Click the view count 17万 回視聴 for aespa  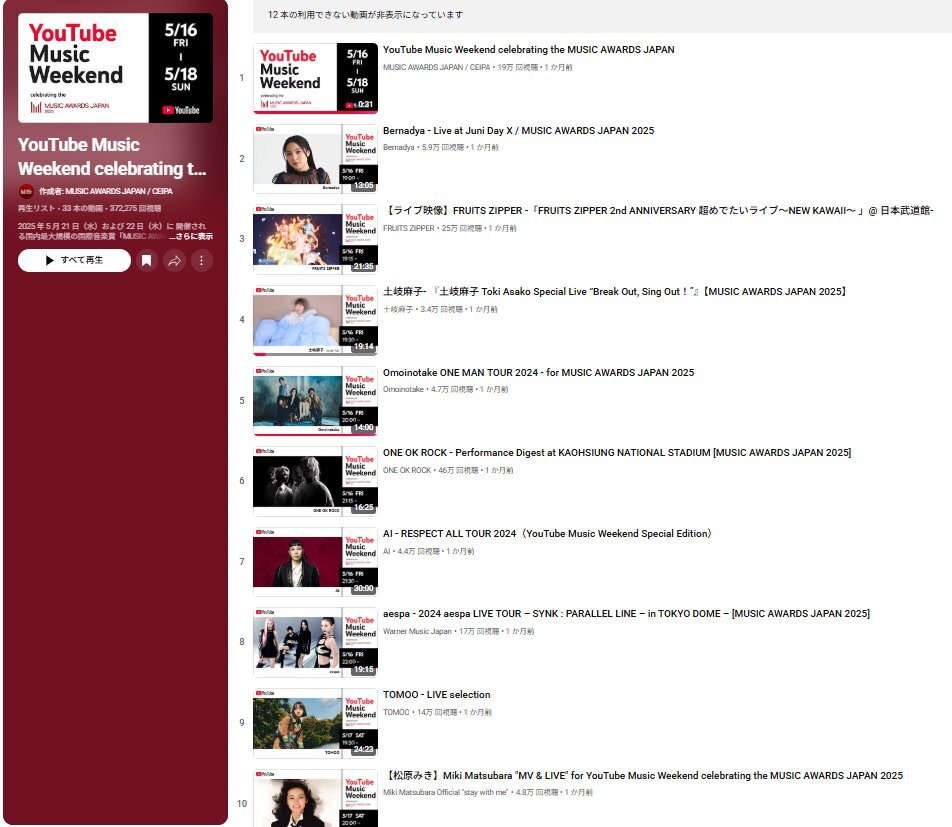(x=479, y=631)
